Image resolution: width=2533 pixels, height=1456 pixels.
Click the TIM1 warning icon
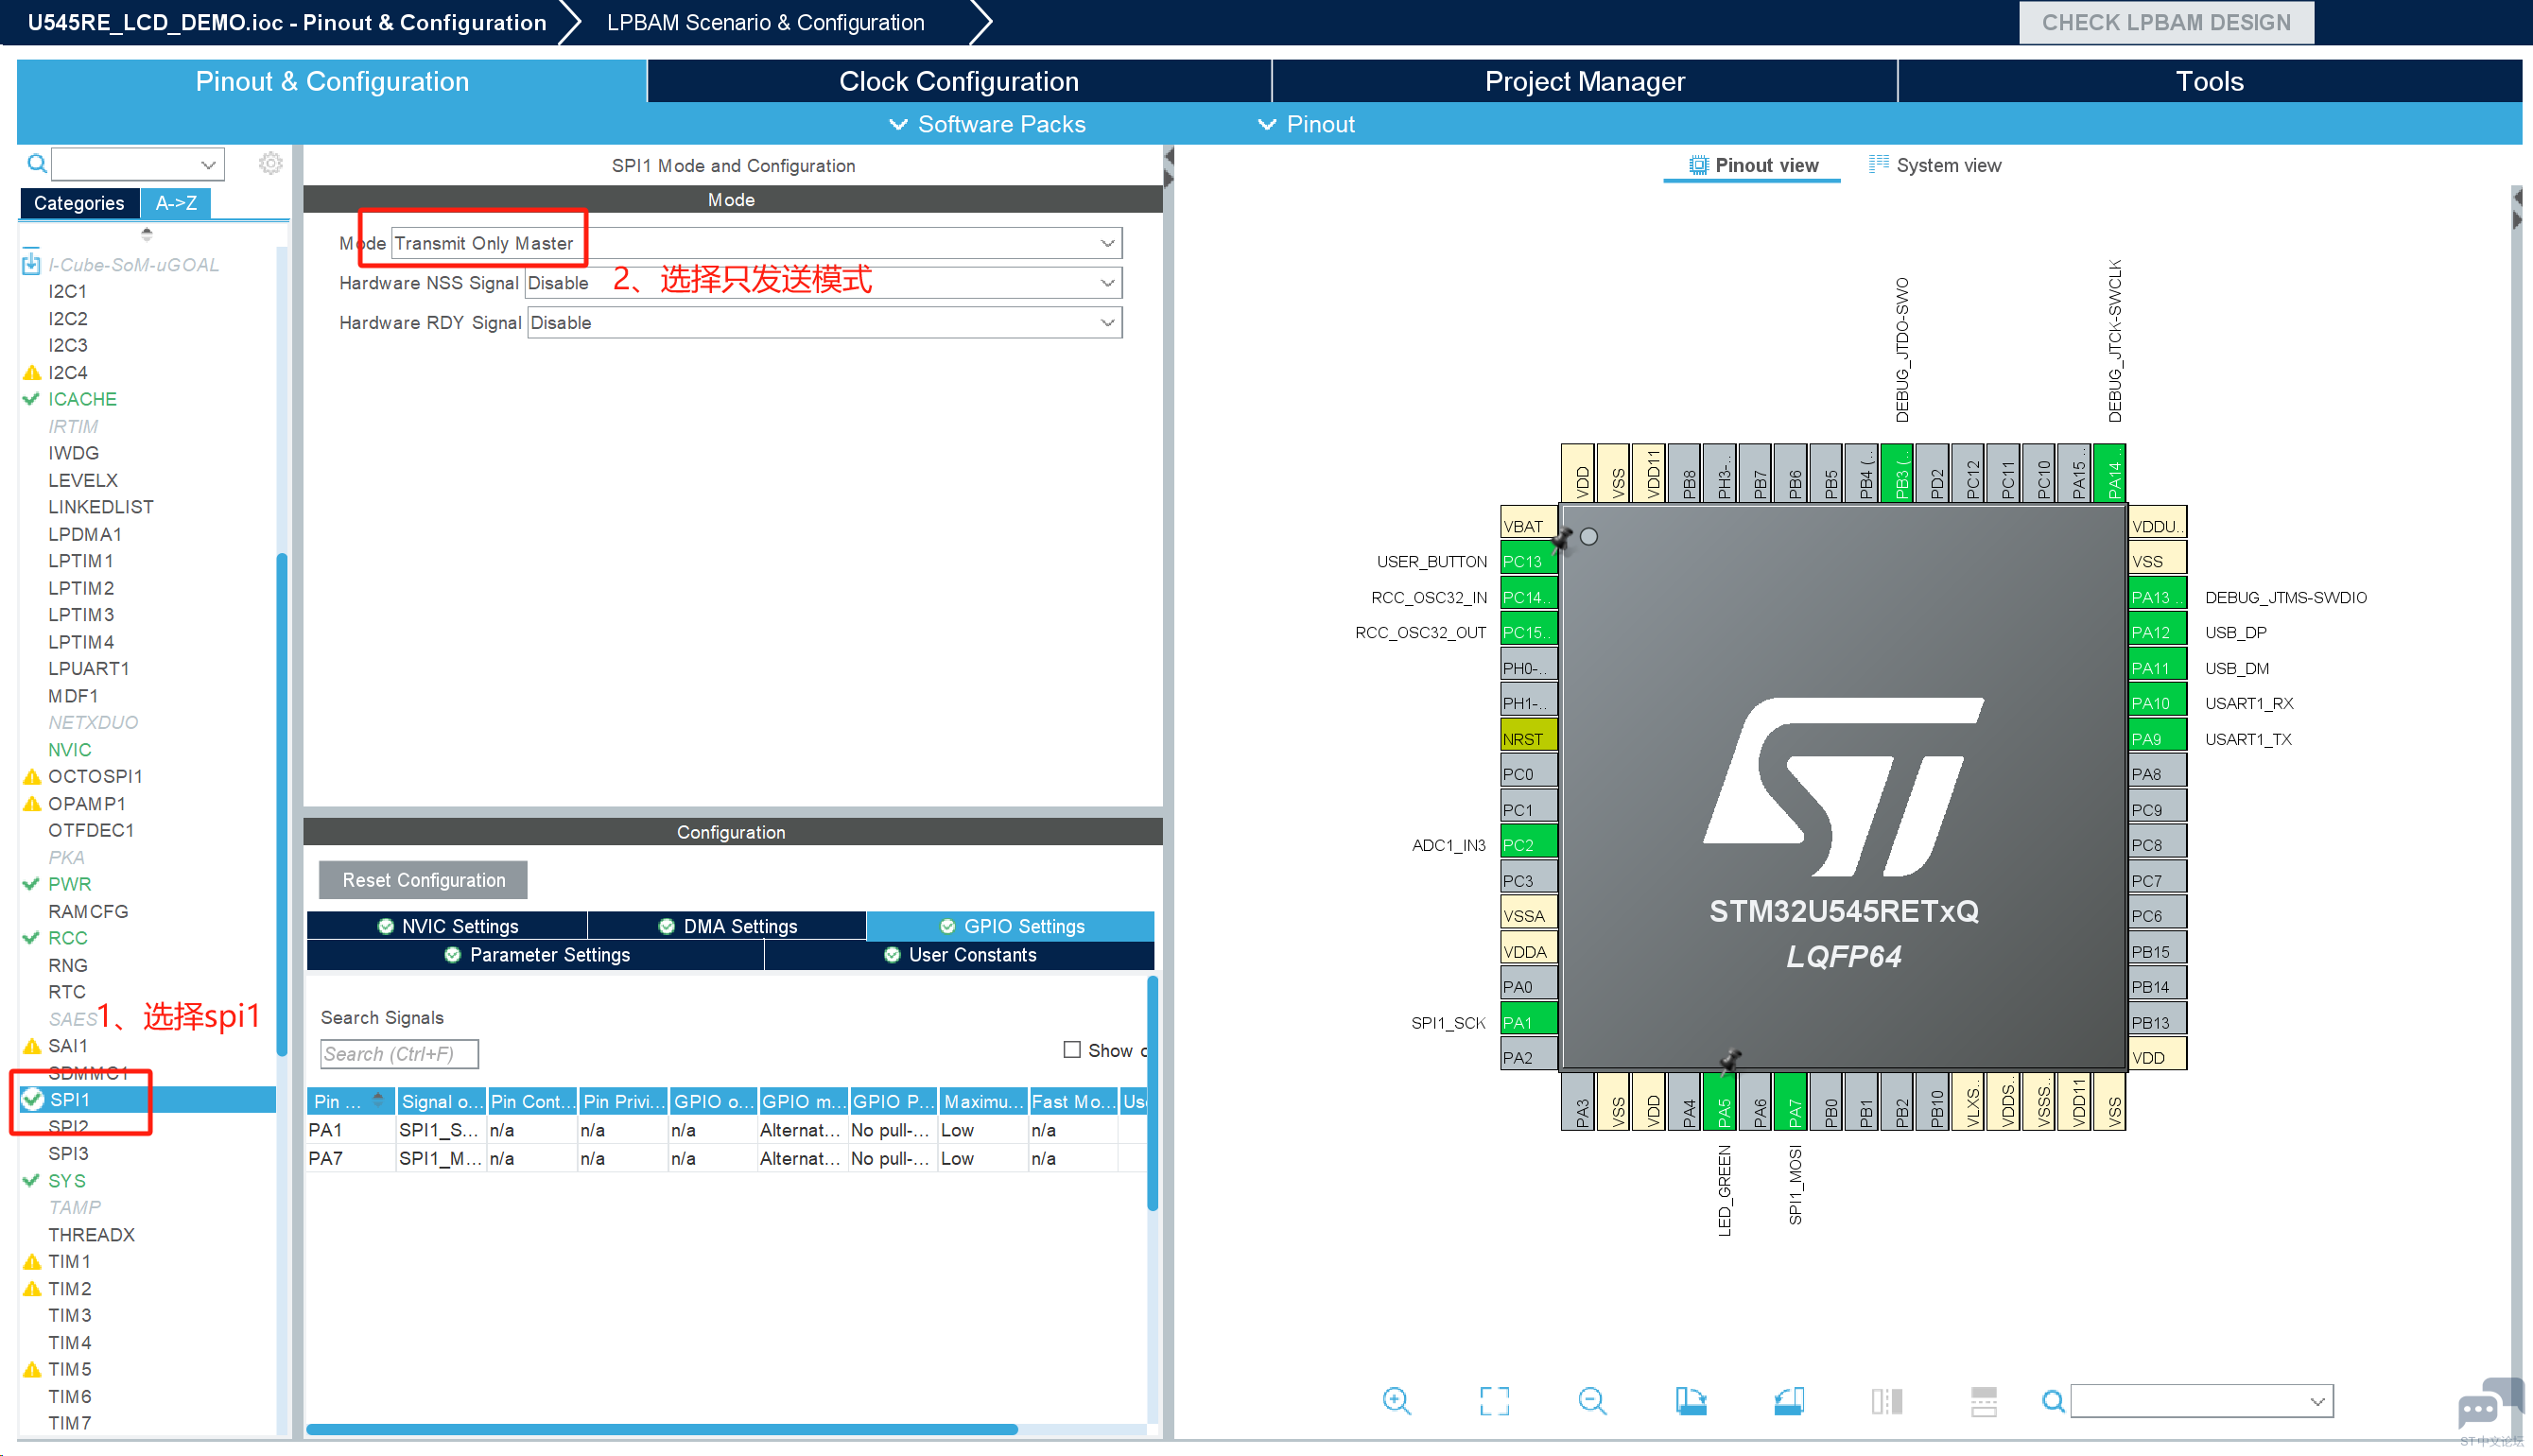coord(32,1261)
